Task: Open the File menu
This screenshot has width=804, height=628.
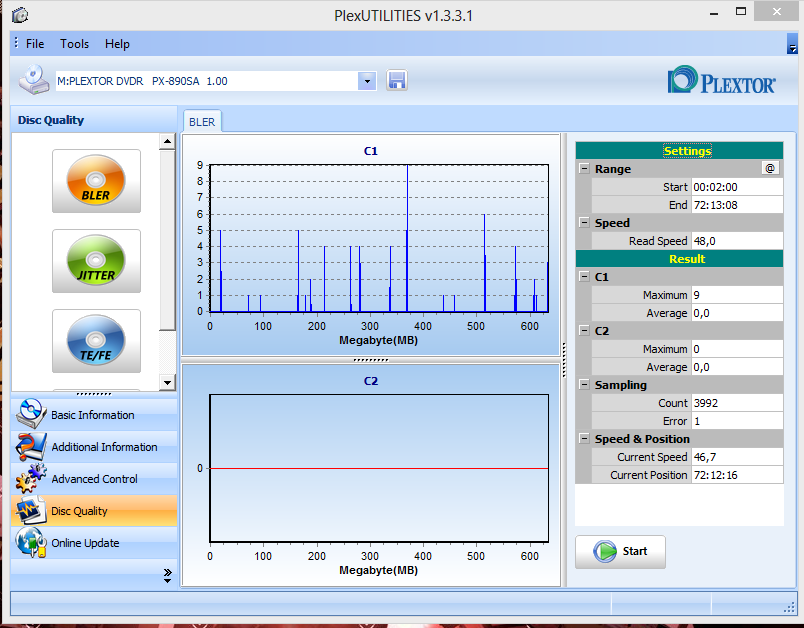Action: click(35, 44)
